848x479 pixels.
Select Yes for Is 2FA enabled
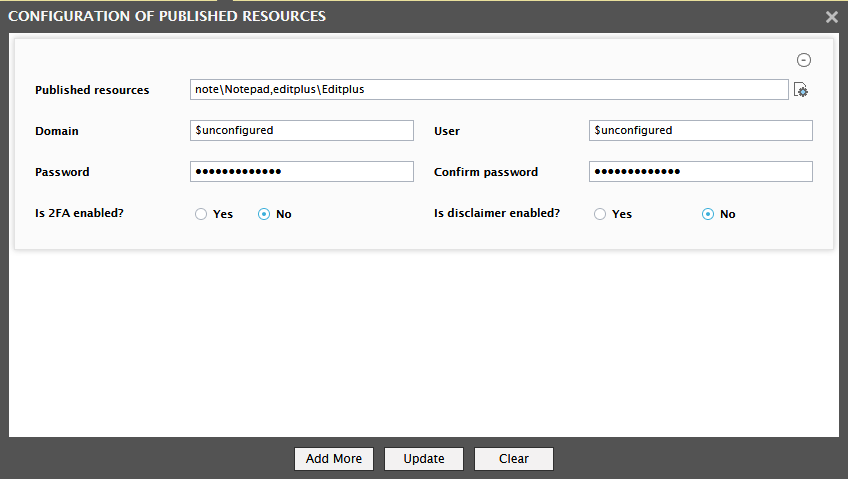click(x=201, y=214)
